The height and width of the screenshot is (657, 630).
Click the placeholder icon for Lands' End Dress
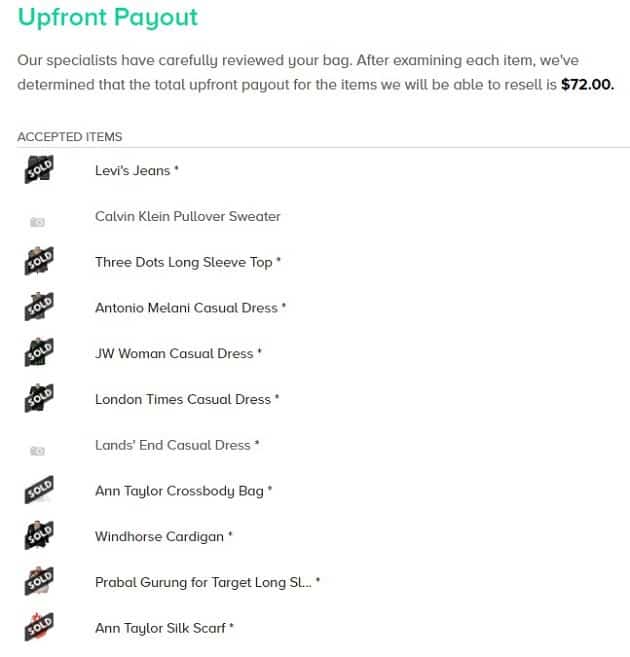click(38, 451)
